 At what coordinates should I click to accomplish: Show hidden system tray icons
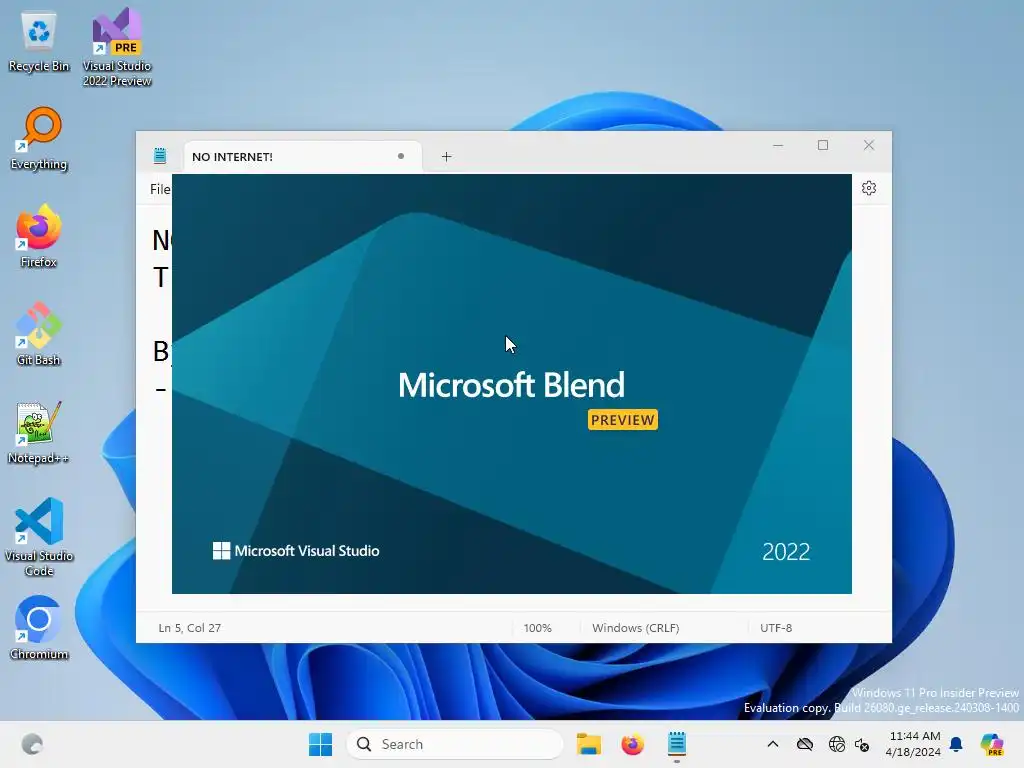coord(773,744)
